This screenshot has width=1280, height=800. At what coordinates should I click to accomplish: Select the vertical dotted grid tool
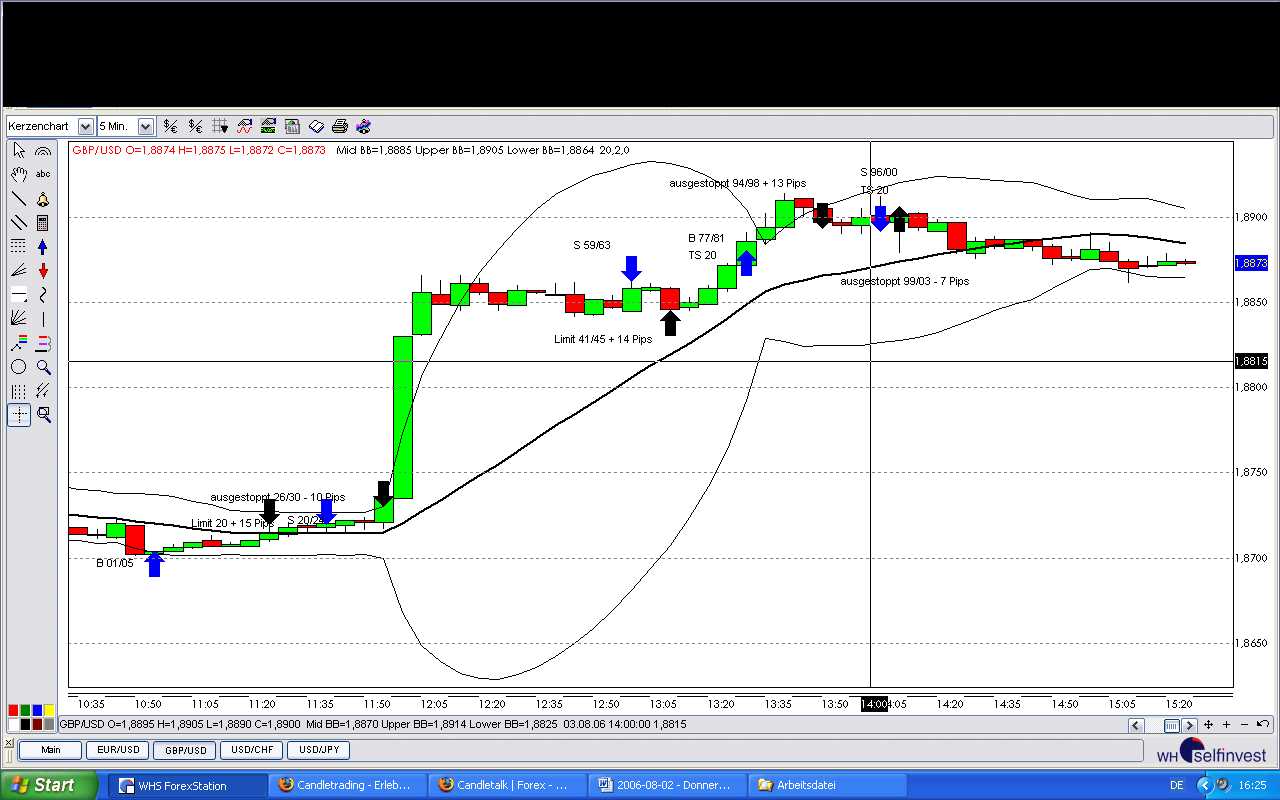coord(19,391)
